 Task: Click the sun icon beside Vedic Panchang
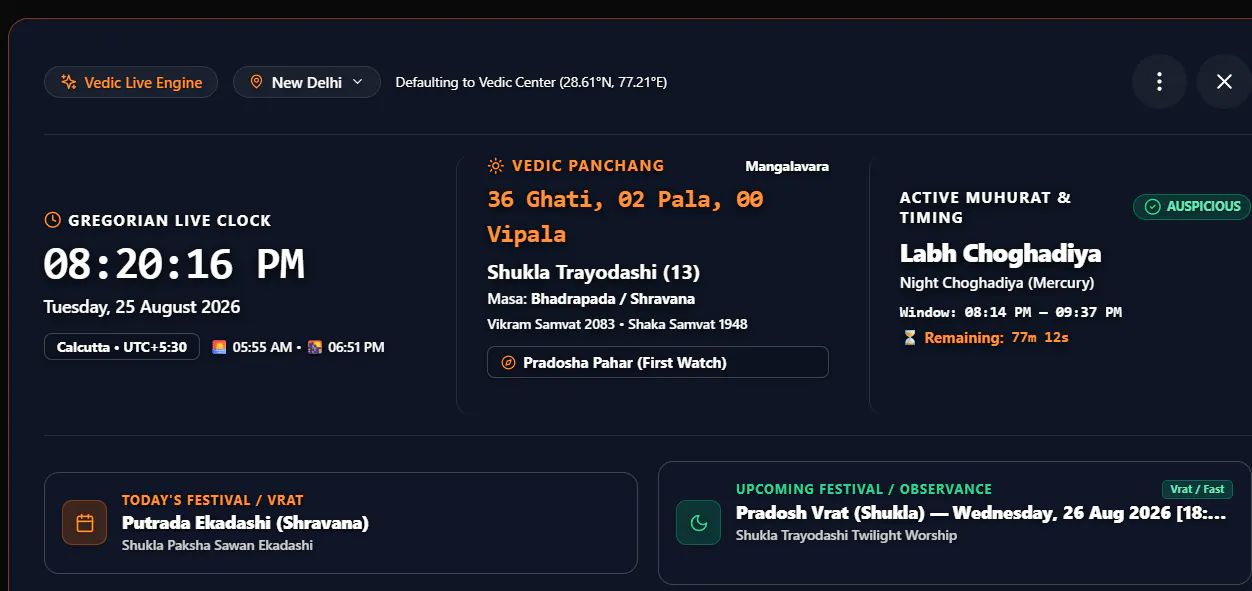click(496, 166)
